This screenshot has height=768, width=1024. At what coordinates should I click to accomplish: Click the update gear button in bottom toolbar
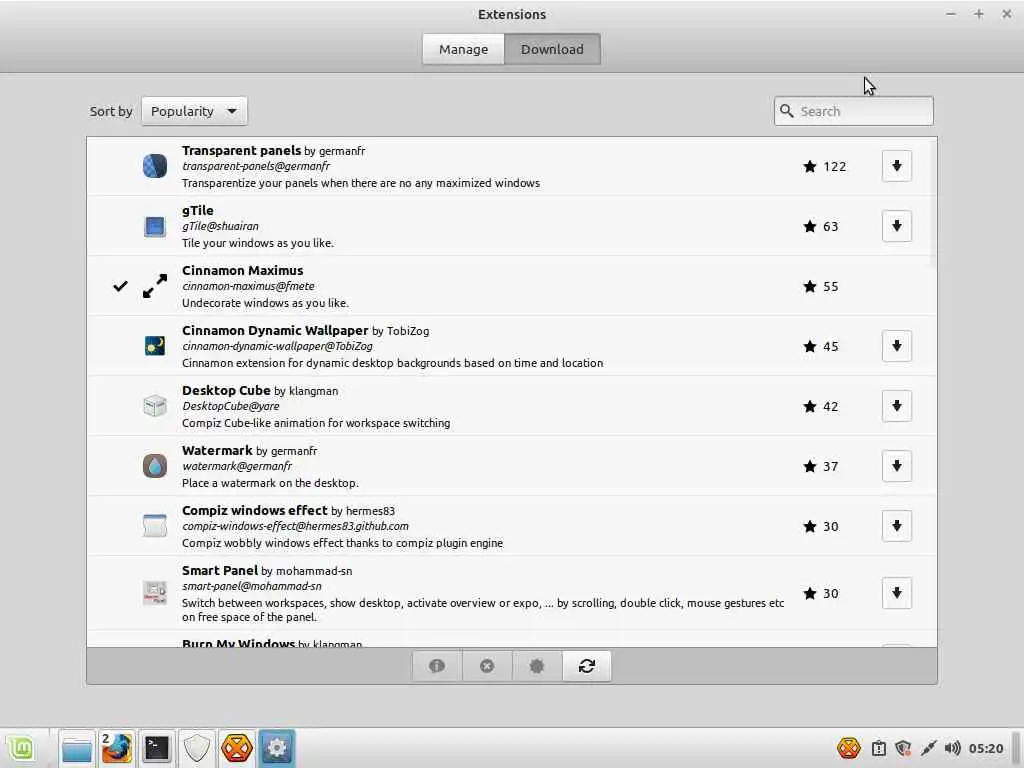tap(536, 665)
